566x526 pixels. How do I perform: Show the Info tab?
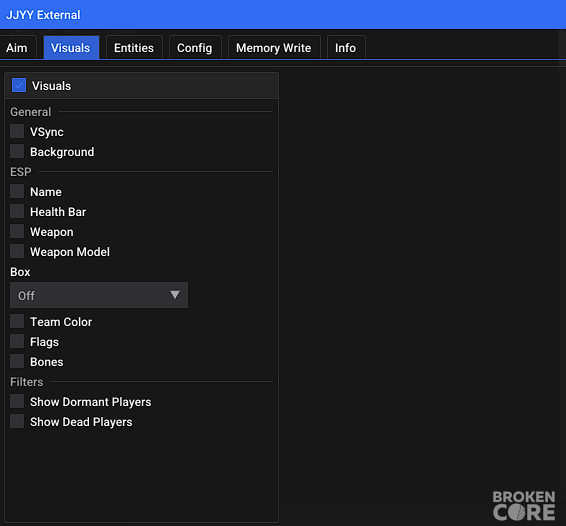click(346, 48)
